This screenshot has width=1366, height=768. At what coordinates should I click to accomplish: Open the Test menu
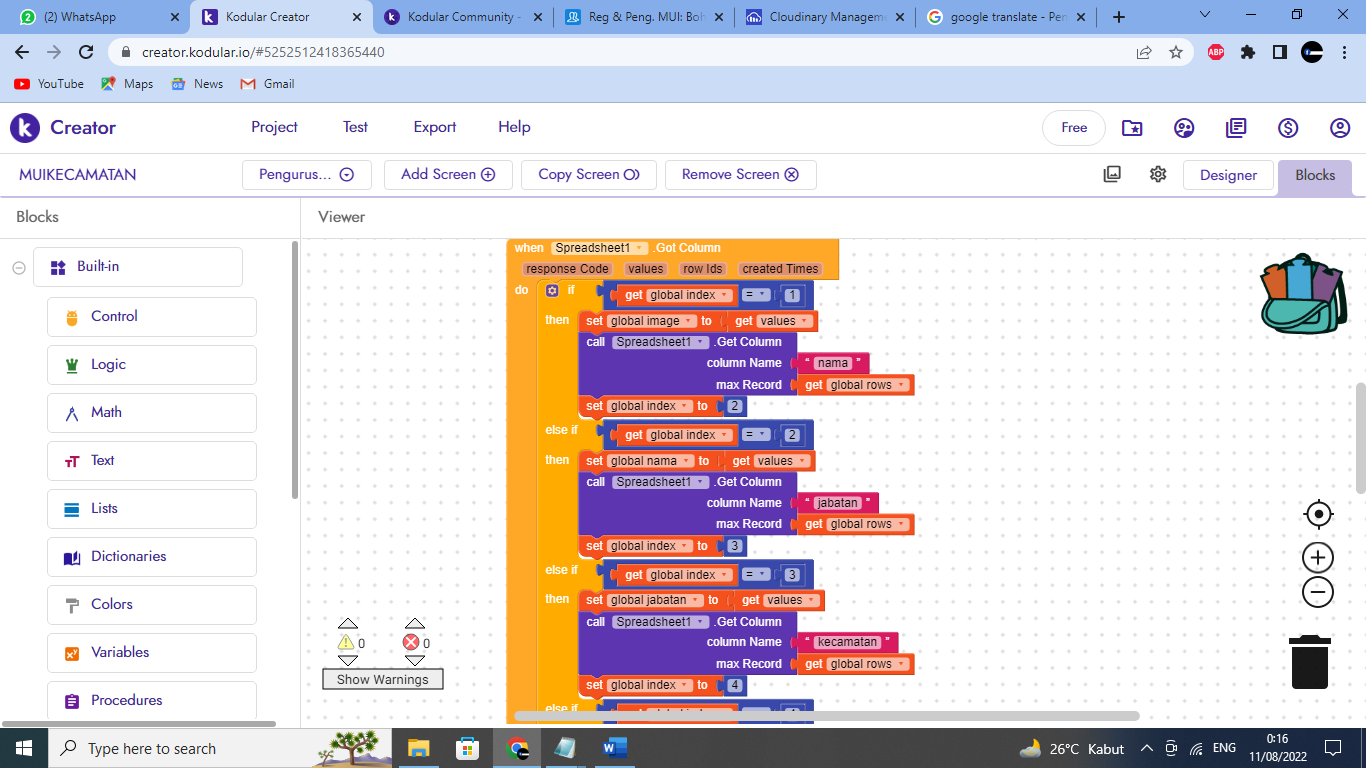[355, 127]
